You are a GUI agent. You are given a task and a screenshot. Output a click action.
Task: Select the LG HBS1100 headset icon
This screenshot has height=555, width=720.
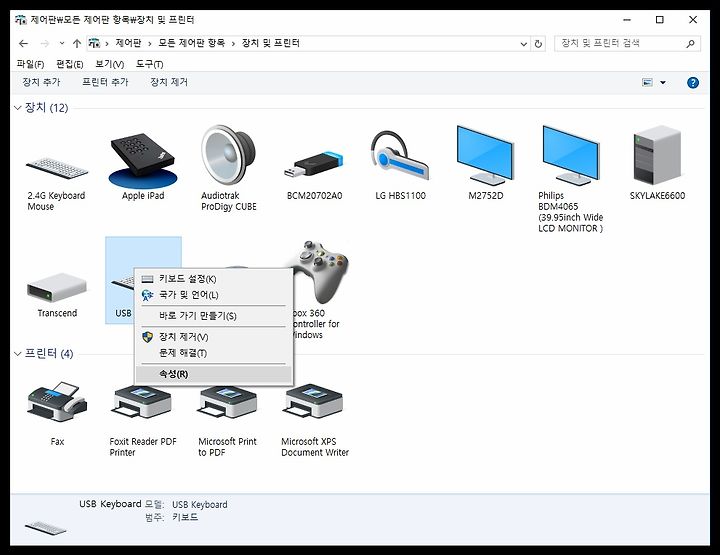[x=400, y=156]
